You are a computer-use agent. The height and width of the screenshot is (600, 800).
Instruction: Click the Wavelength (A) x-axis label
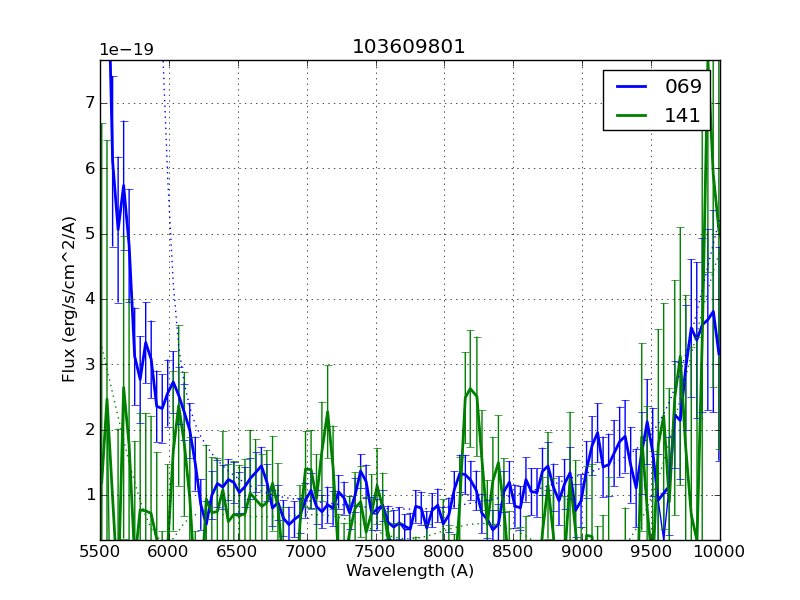click(x=410, y=571)
